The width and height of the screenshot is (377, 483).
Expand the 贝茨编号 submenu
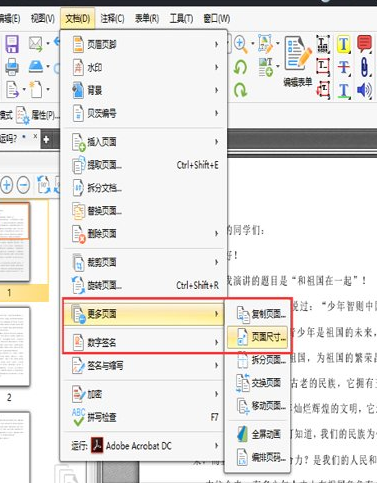pyautogui.click(x=145, y=113)
